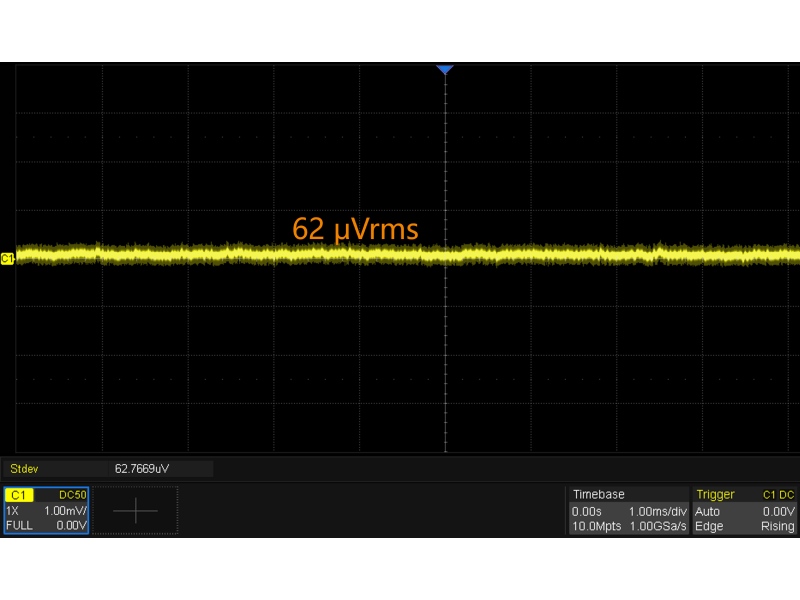This screenshot has width=800, height=600.
Task: Click the blue trigger position marker at top
Action: (x=445, y=69)
